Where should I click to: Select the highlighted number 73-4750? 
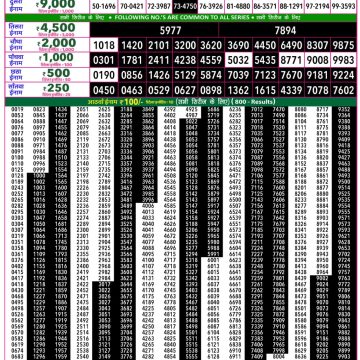coord(185,6)
